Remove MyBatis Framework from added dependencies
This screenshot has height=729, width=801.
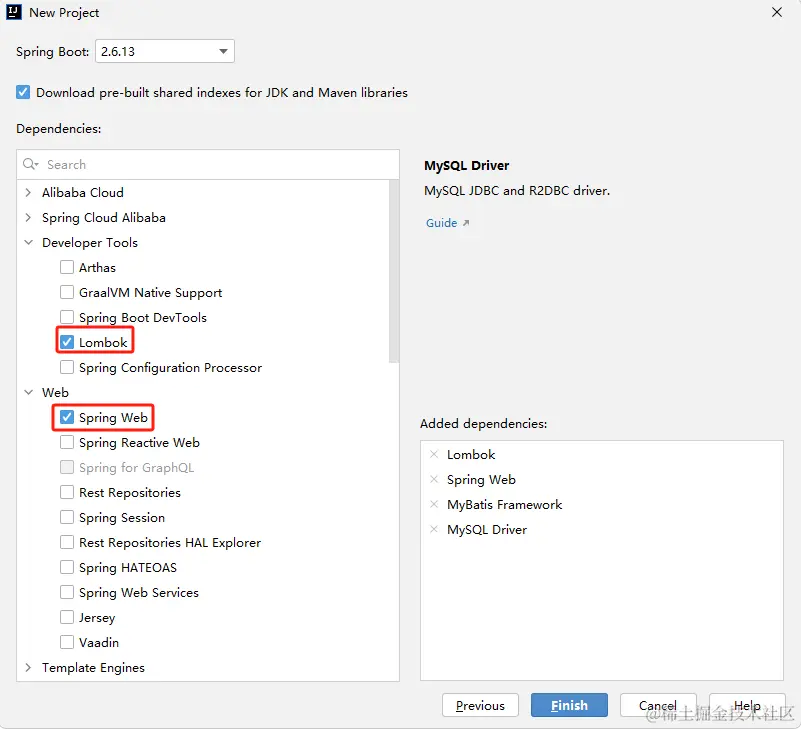coord(434,504)
